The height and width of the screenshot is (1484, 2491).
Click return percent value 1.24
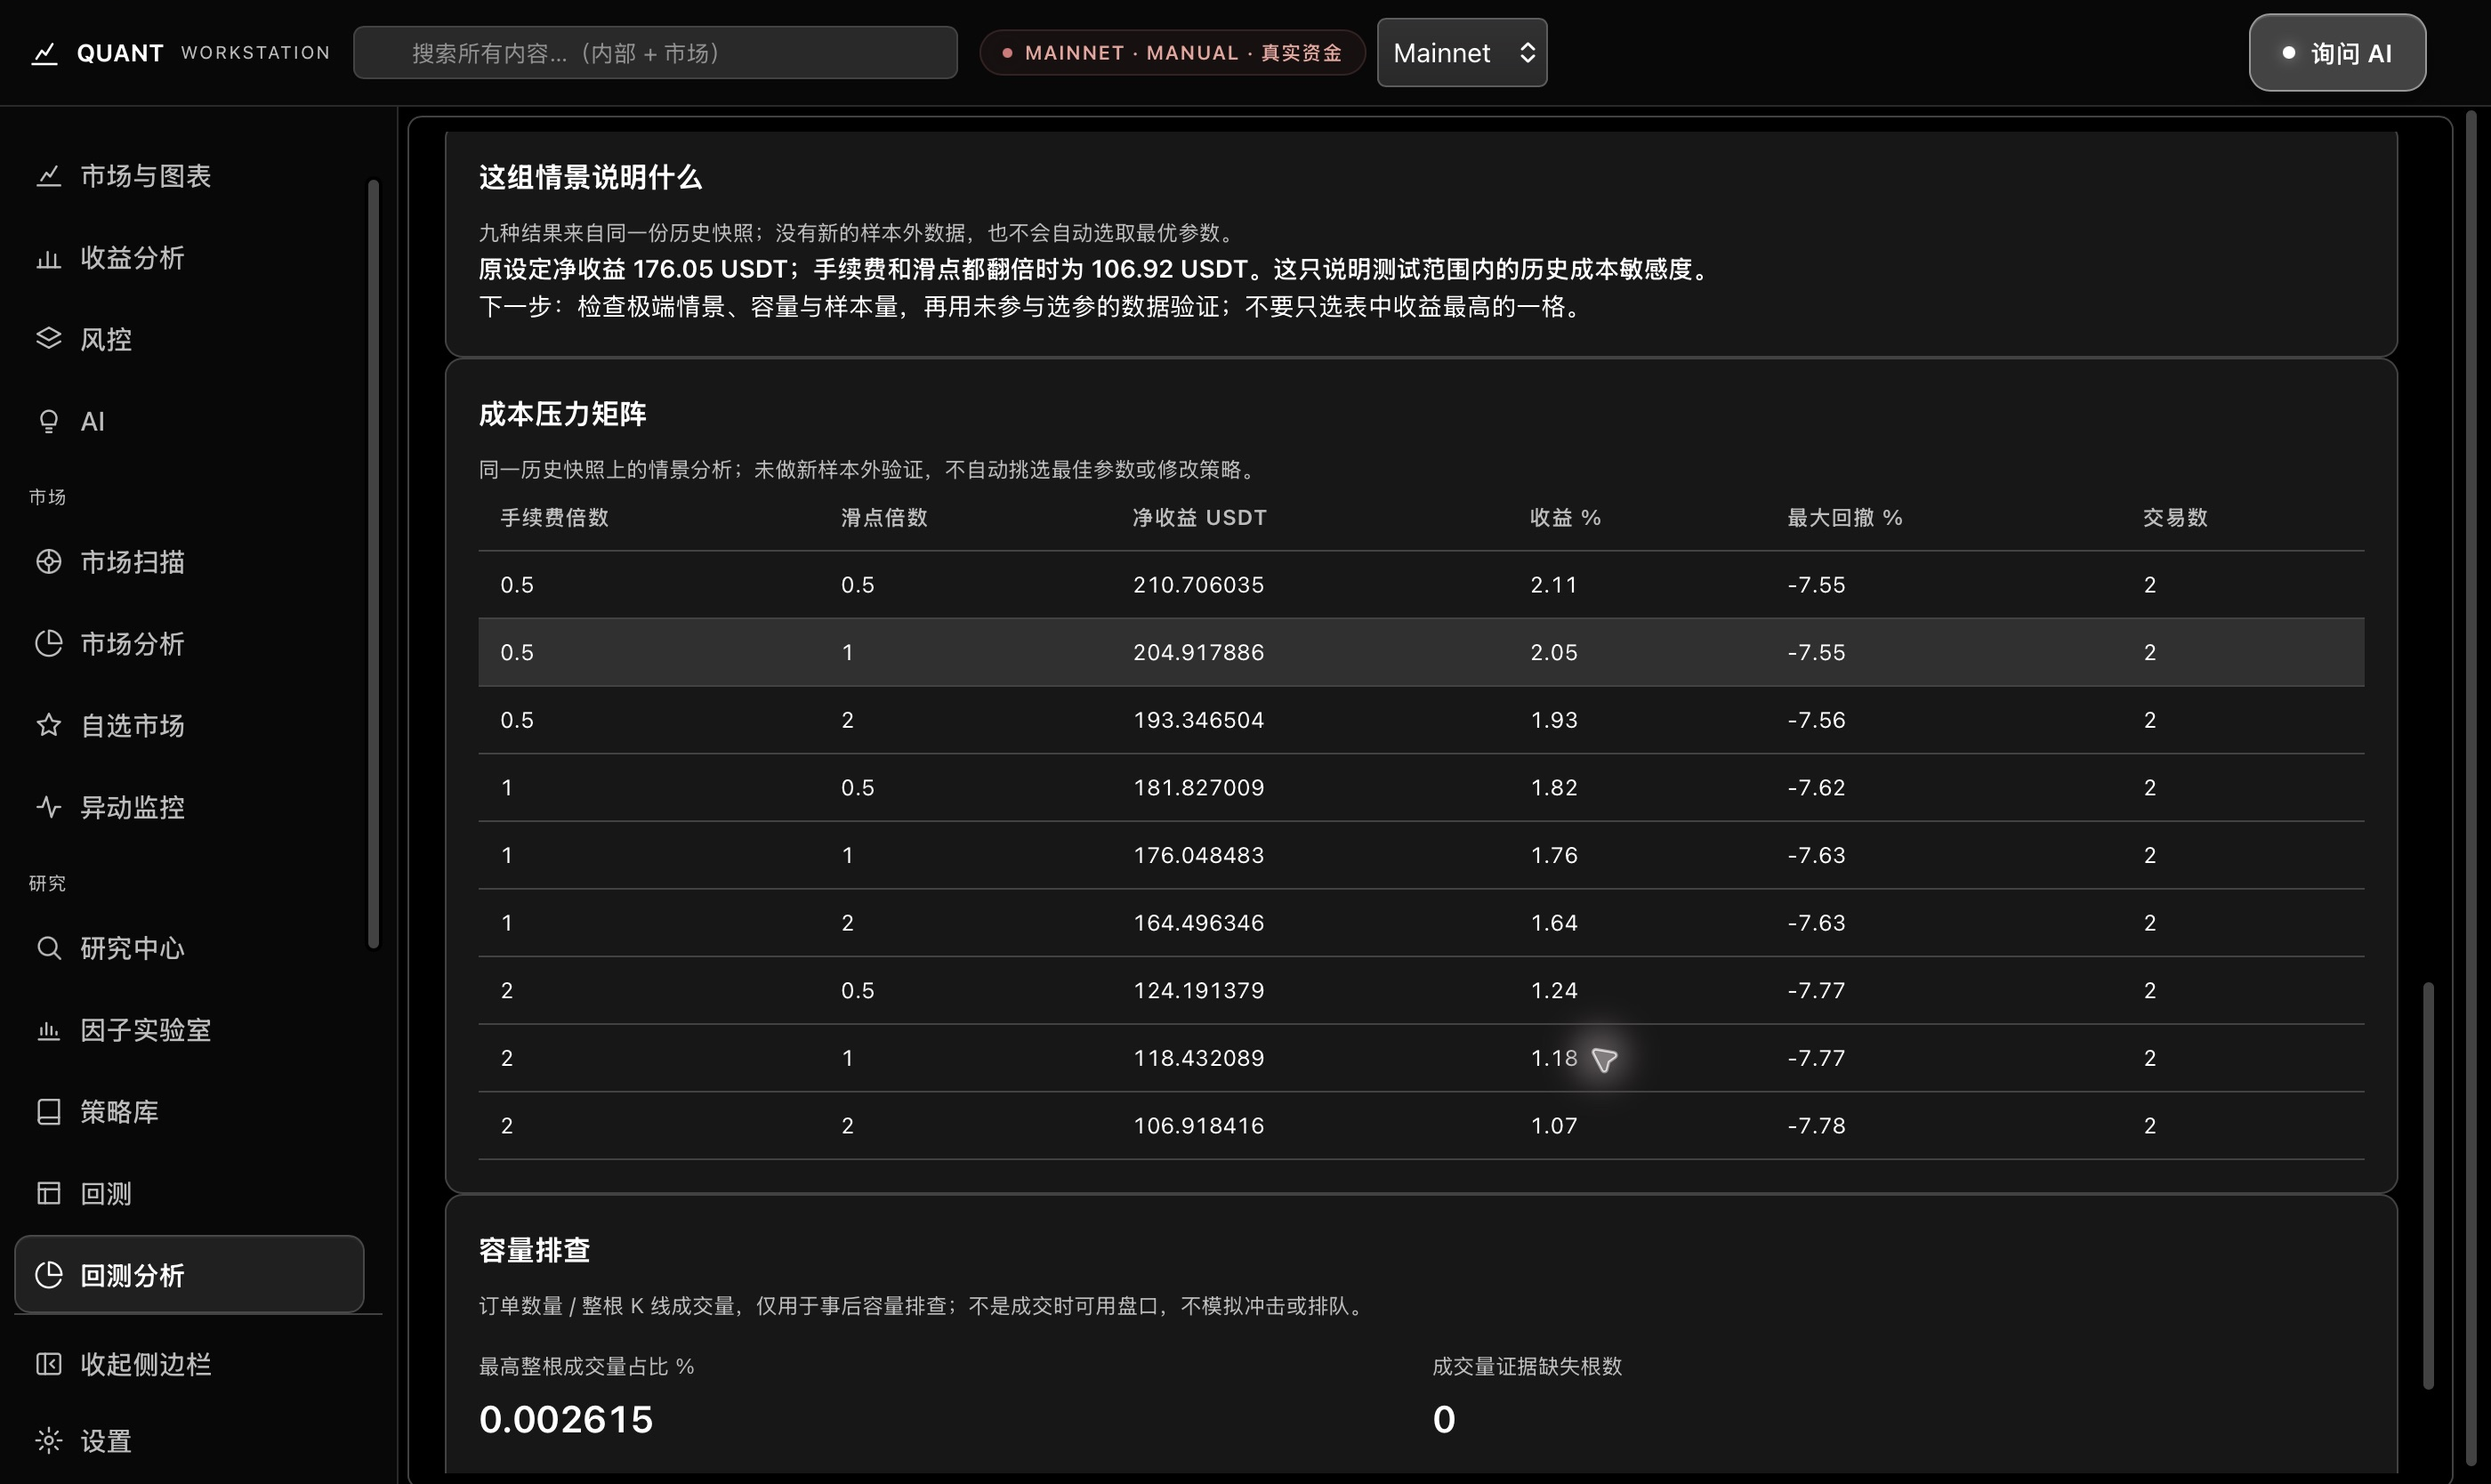[1554, 990]
